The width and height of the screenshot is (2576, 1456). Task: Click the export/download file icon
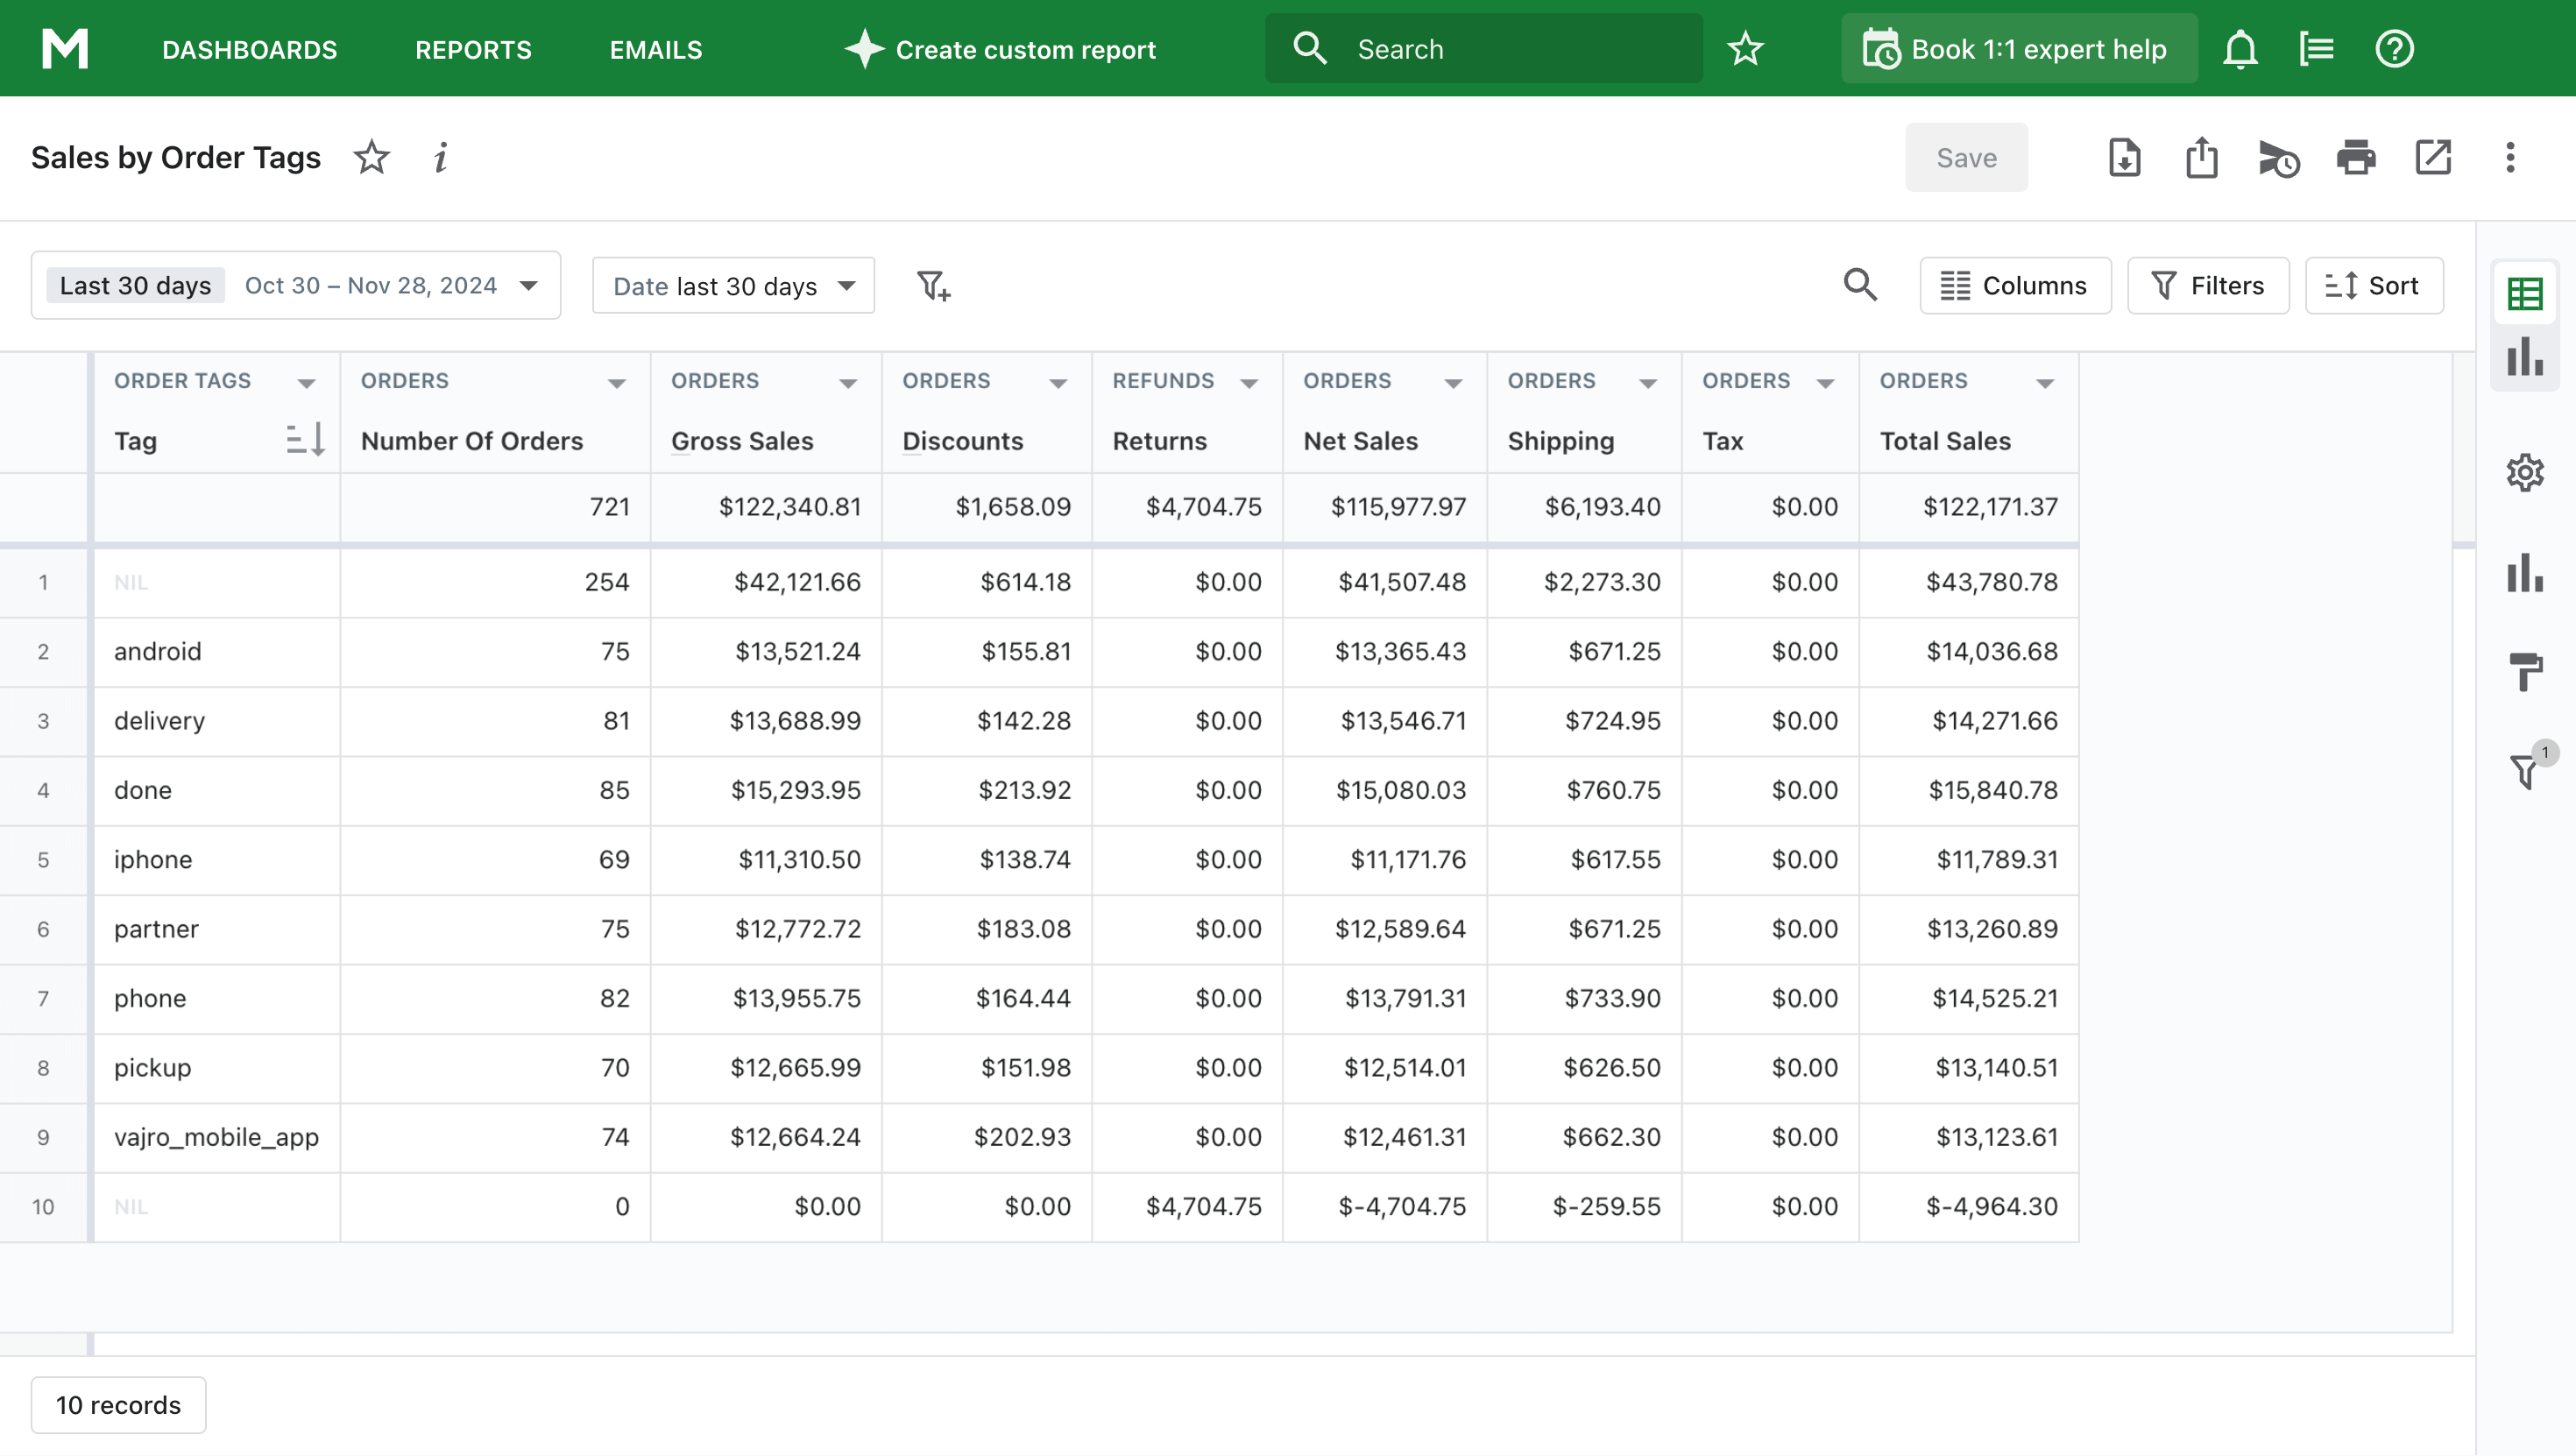(x=2124, y=158)
